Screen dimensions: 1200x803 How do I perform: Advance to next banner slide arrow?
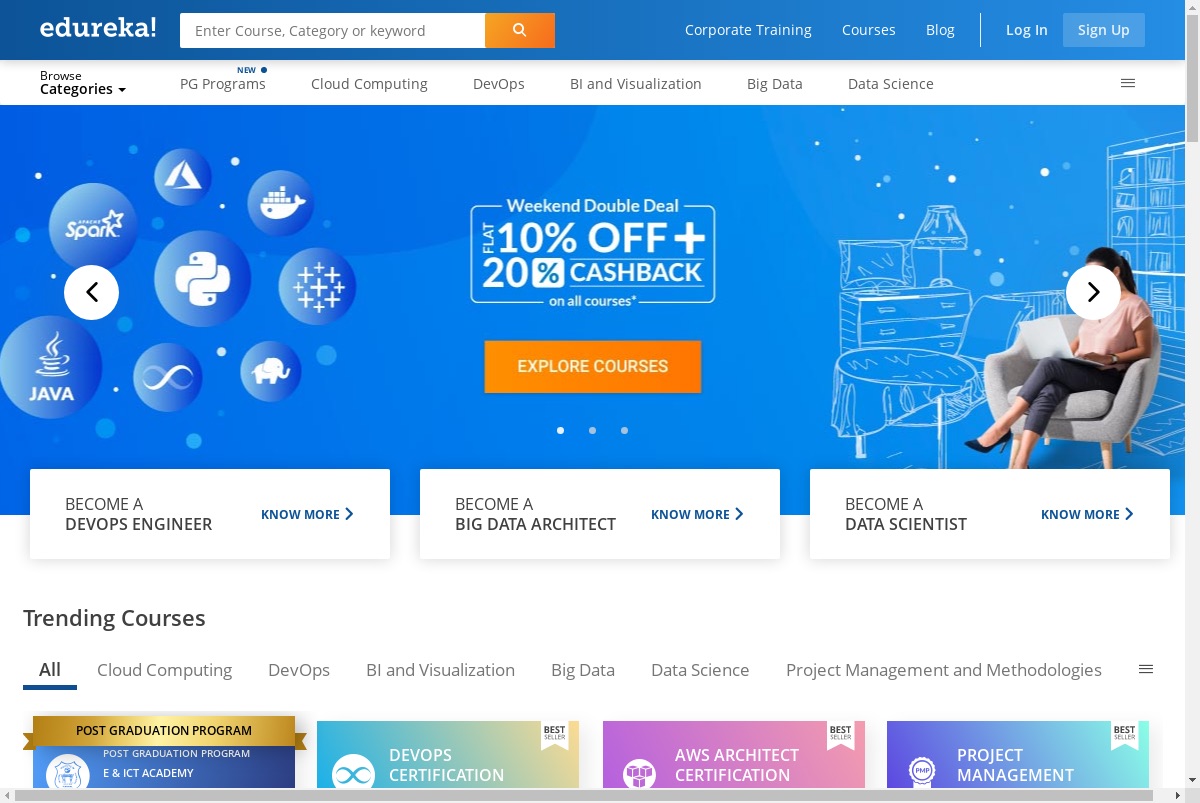1093,292
